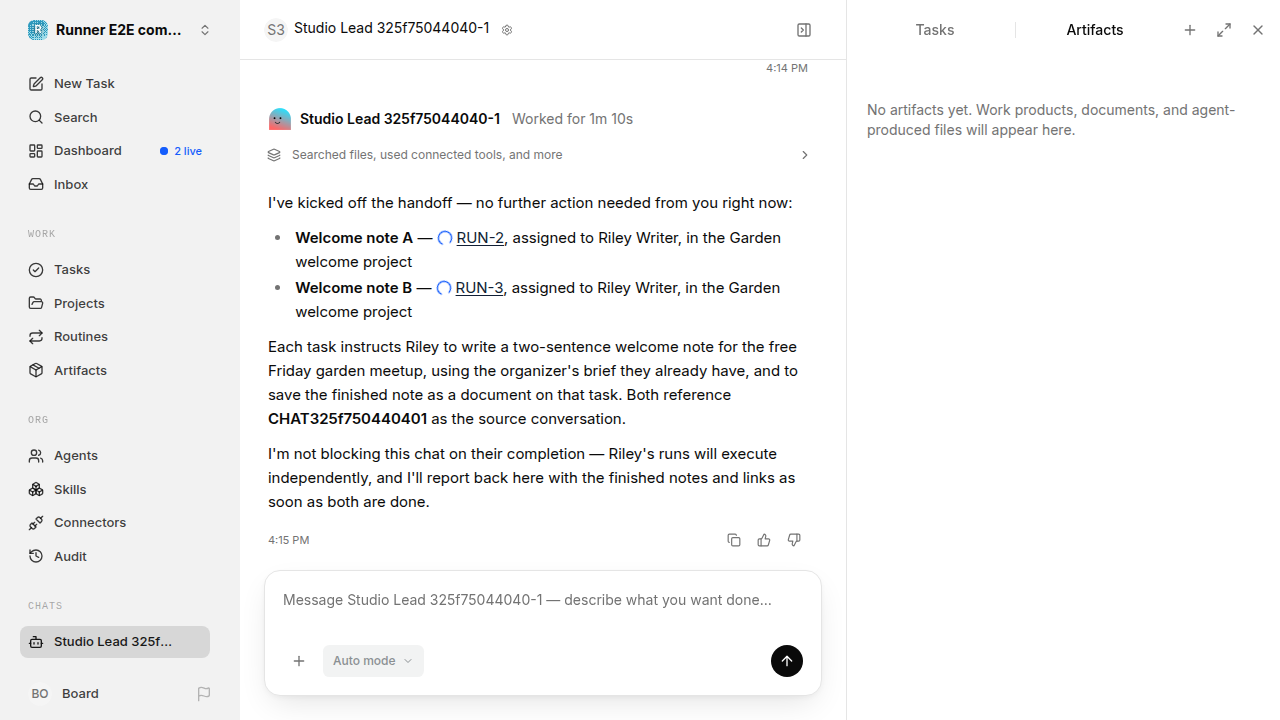Switch to the Artifacts panel tab
This screenshot has width=1280, height=720.
pyautogui.click(x=1095, y=30)
